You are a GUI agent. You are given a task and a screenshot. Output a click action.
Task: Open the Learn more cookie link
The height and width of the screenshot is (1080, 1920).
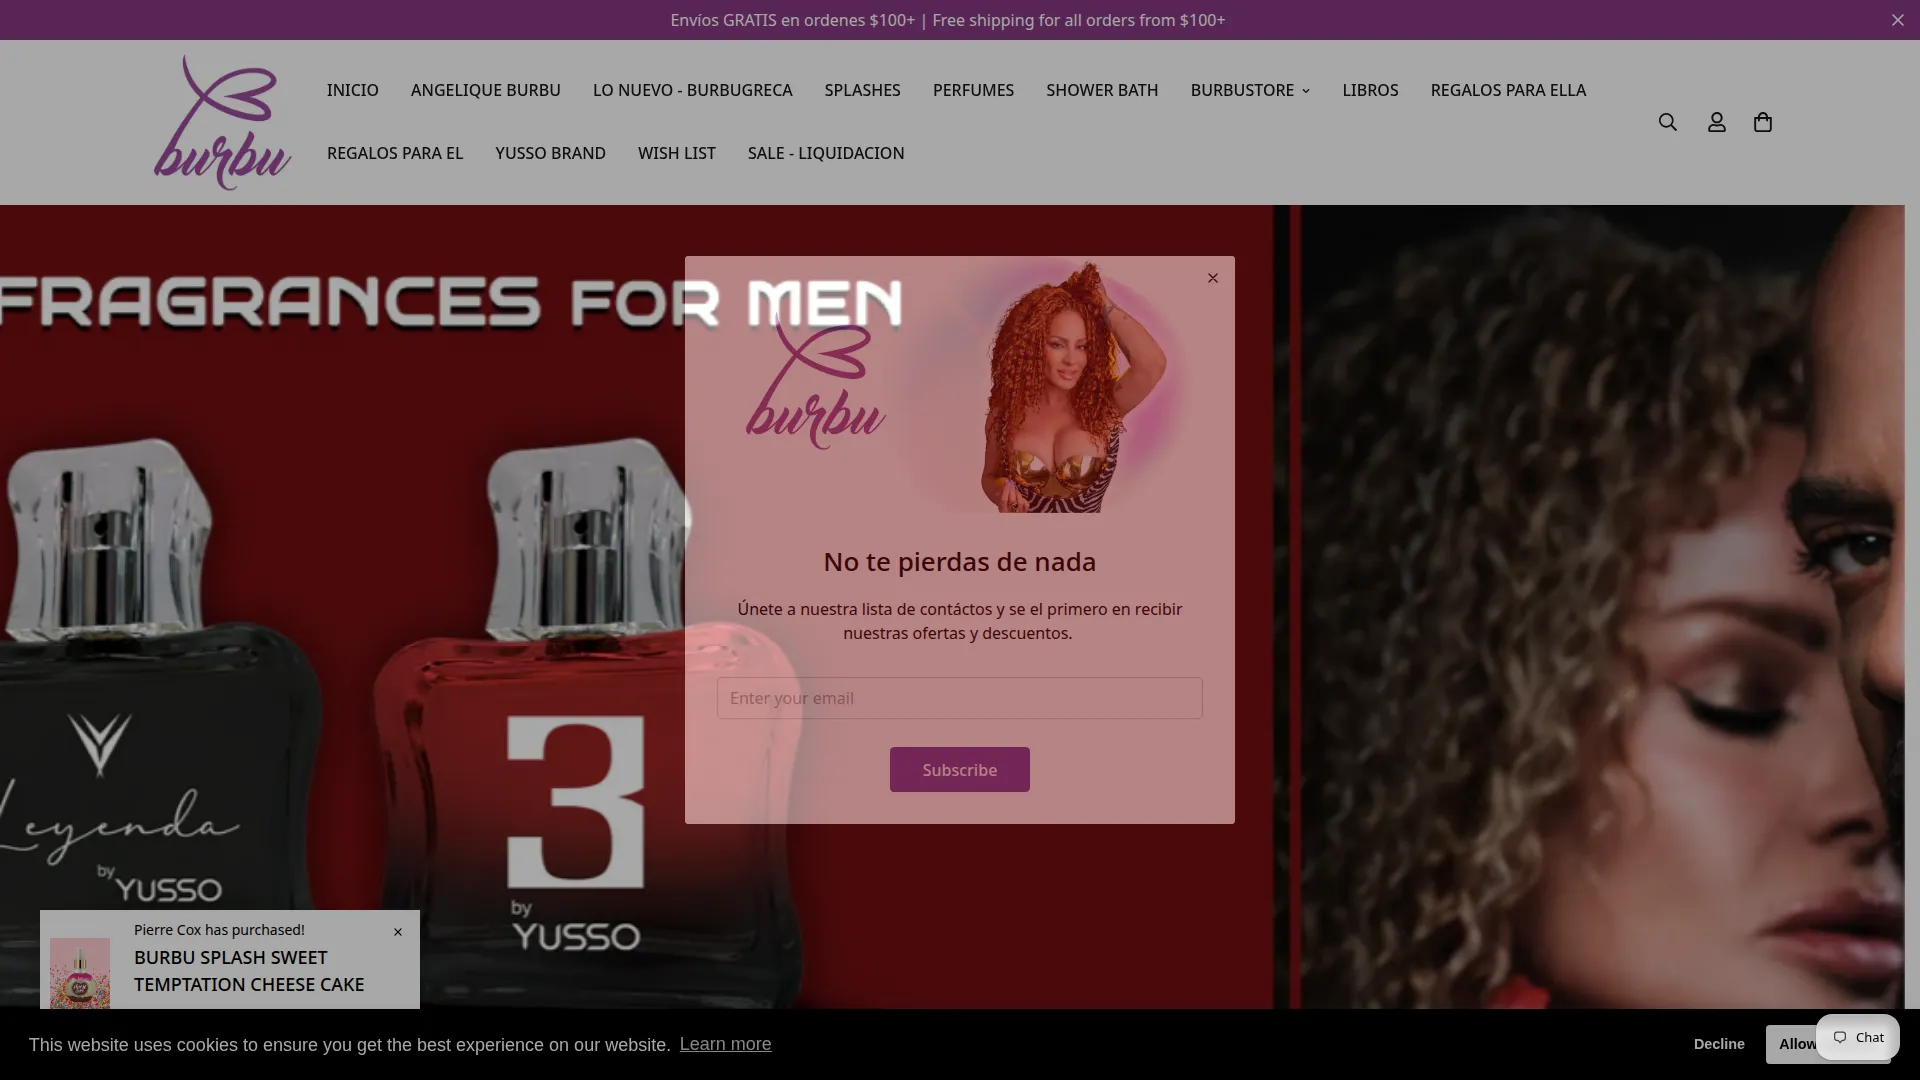725,1044
